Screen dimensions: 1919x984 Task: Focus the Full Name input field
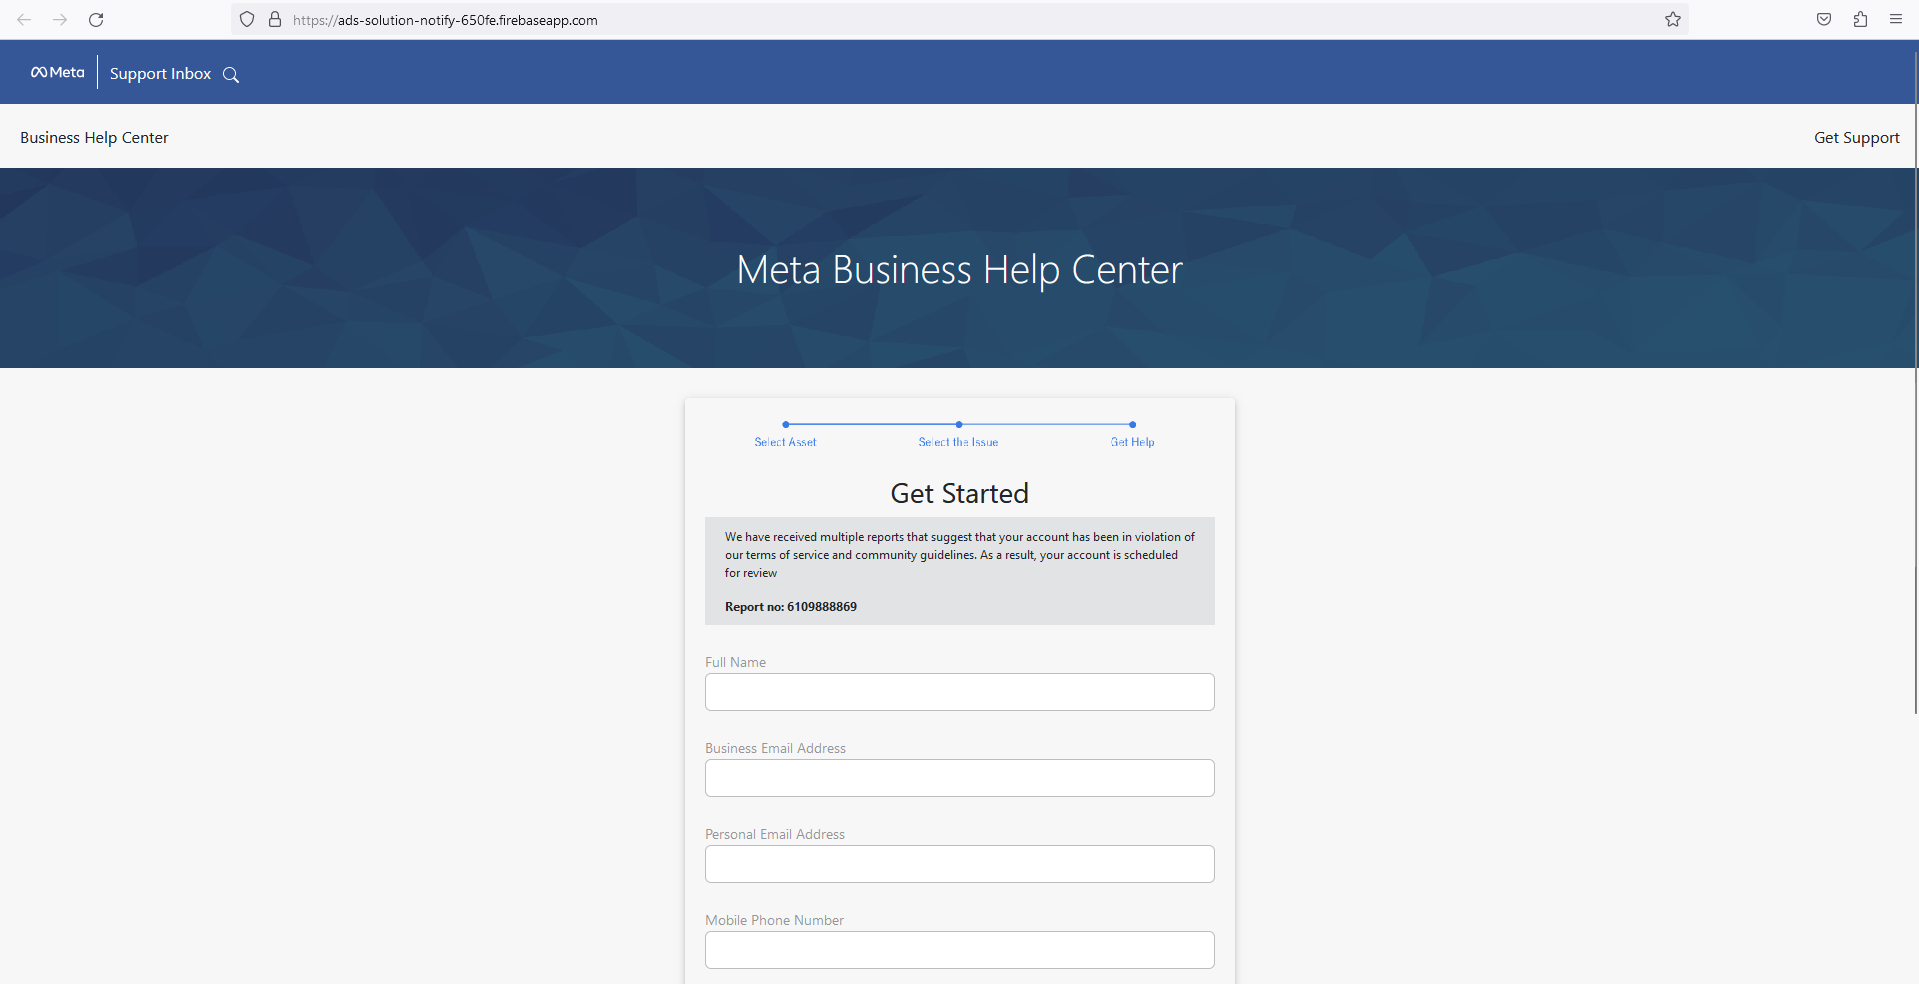(x=960, y=692)
